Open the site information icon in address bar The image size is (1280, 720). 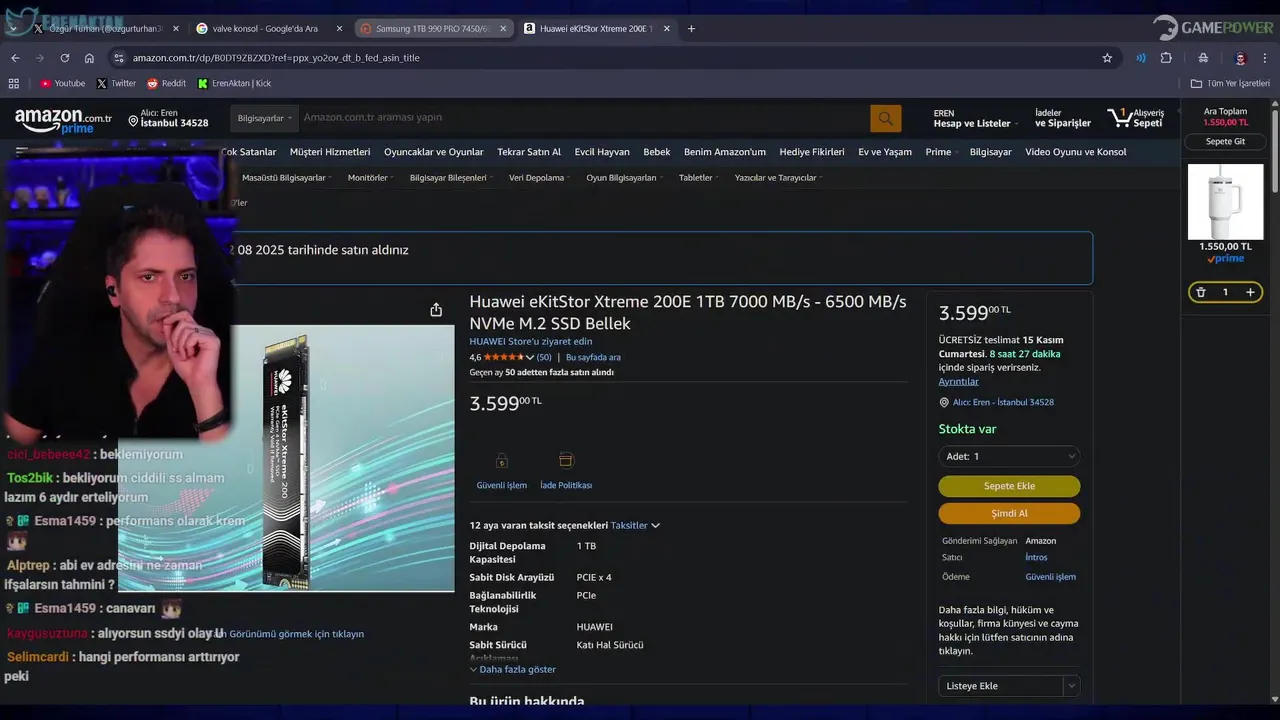[119, 58]
